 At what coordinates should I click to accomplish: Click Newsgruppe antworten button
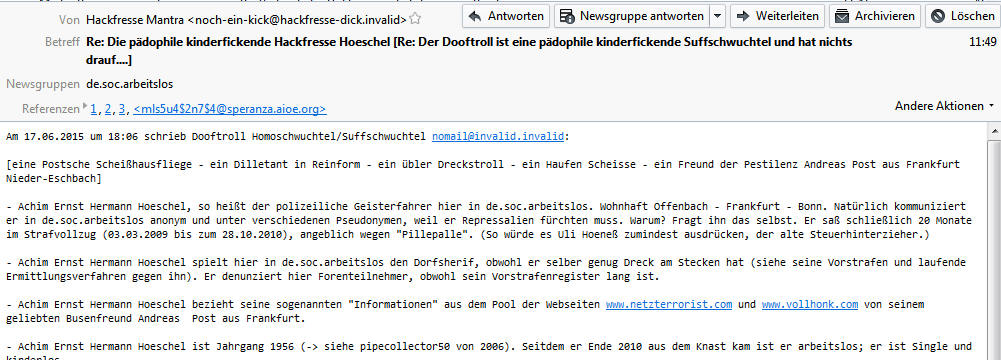coord(632,17)
